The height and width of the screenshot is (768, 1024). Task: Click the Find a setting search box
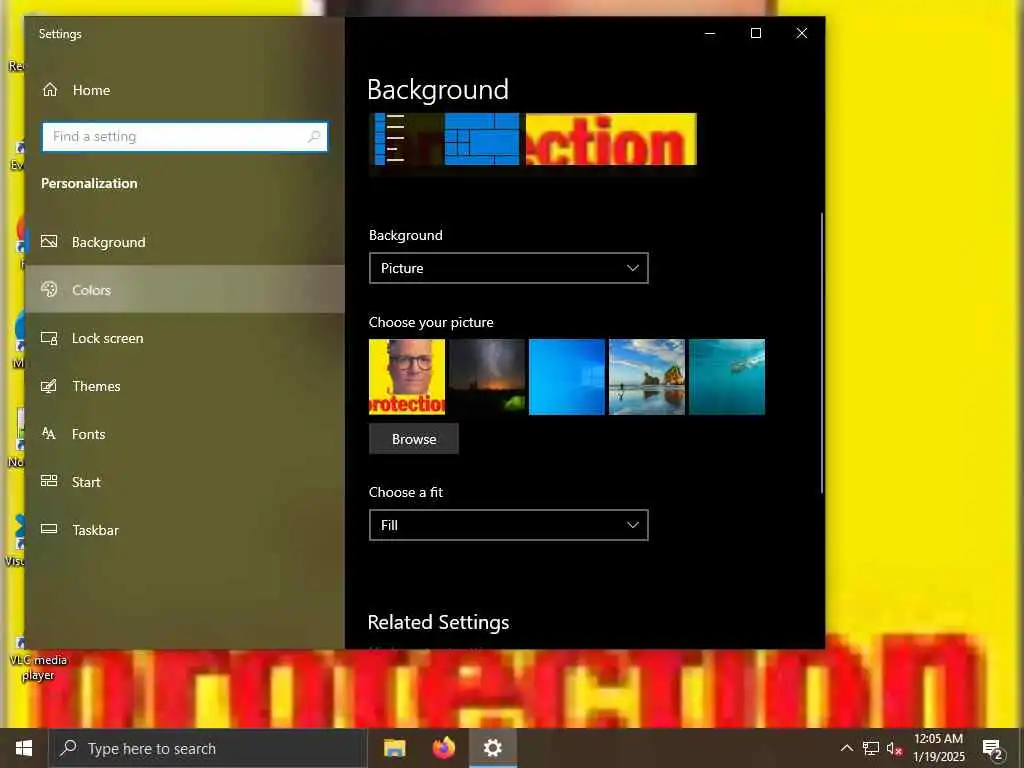(x=185, y=136)
